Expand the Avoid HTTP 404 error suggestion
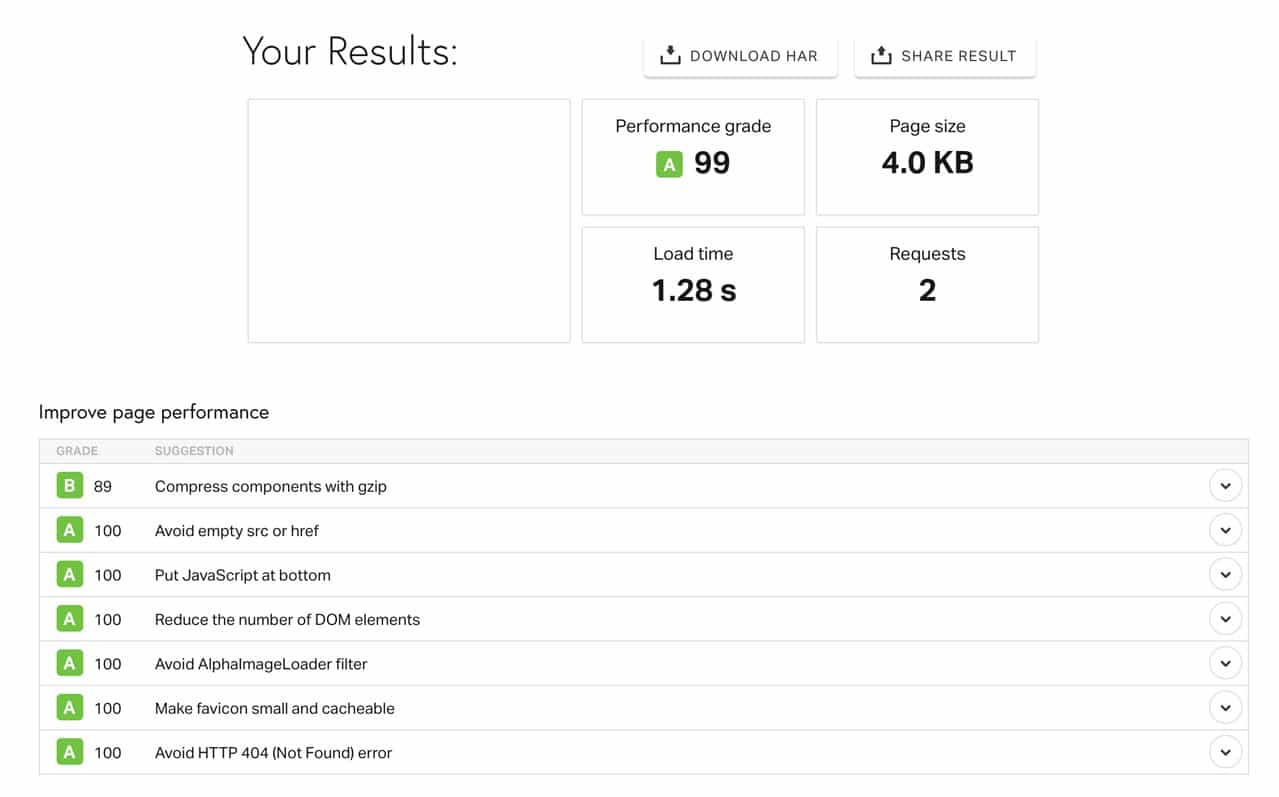The image size is (1279, 797). [1225, 751]
